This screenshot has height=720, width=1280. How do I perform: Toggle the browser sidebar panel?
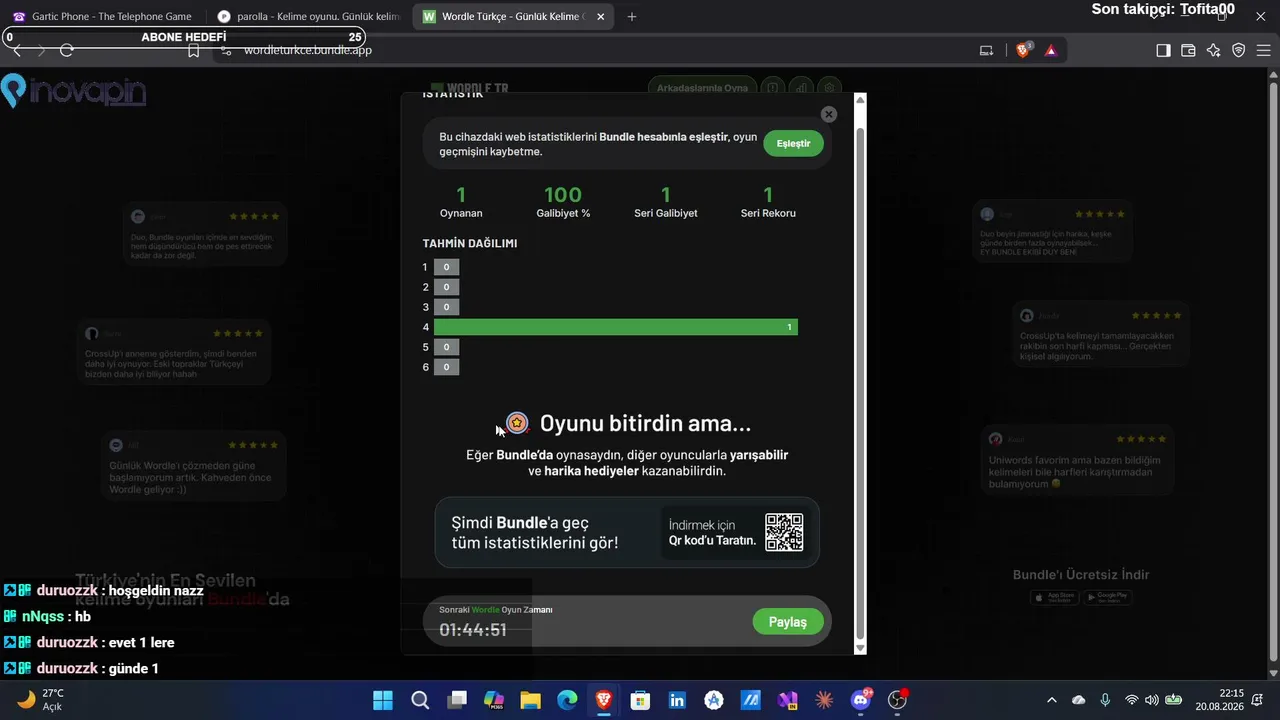[x=1163, y=50]
